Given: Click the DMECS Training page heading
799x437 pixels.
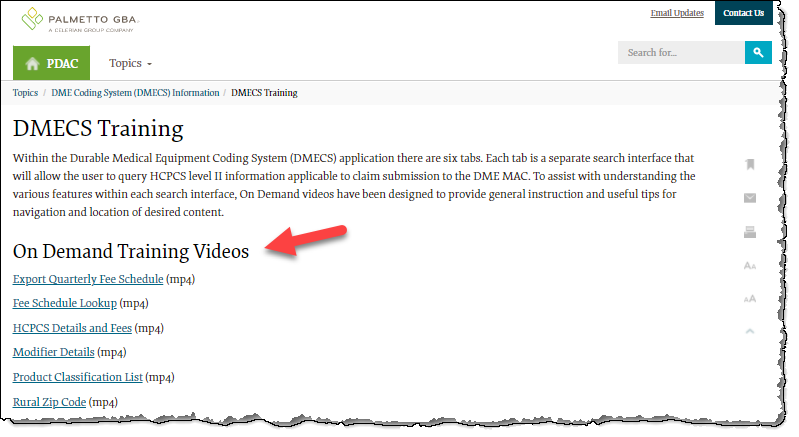Looking at the screenshot, I should pyautogui.click(x=98, y=128).
